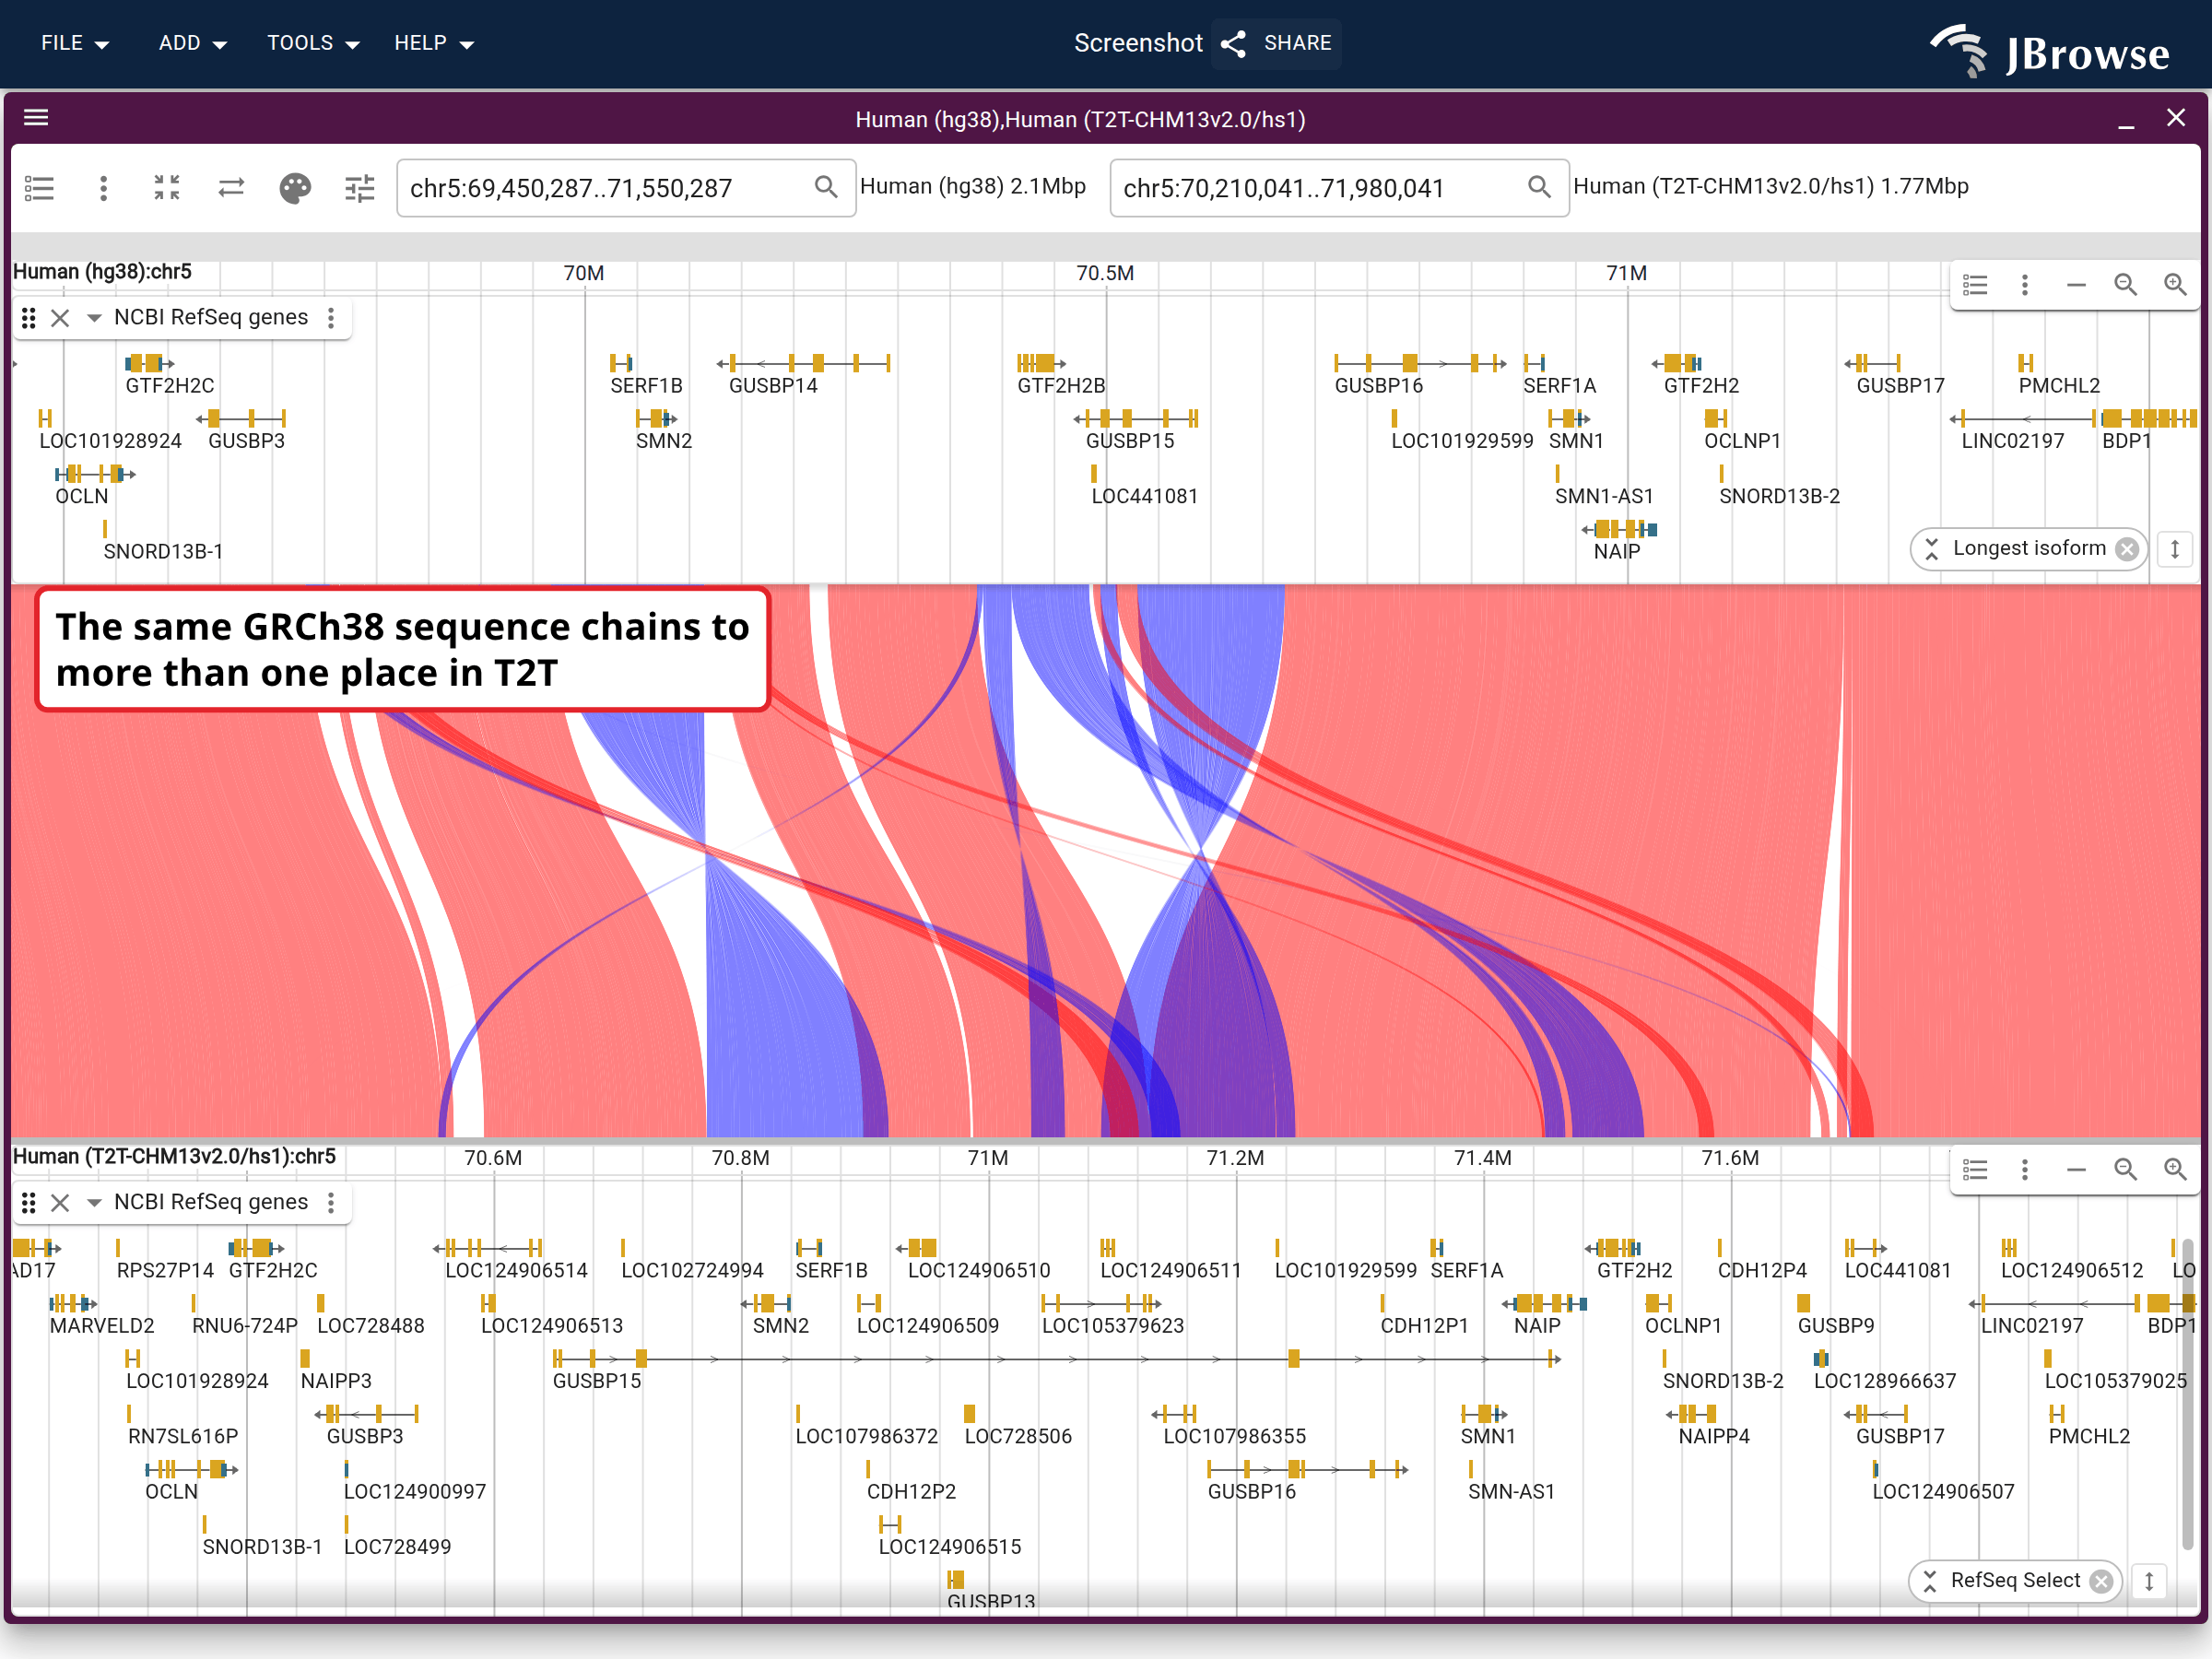Click the hg38 location search box

pos(626,188)
